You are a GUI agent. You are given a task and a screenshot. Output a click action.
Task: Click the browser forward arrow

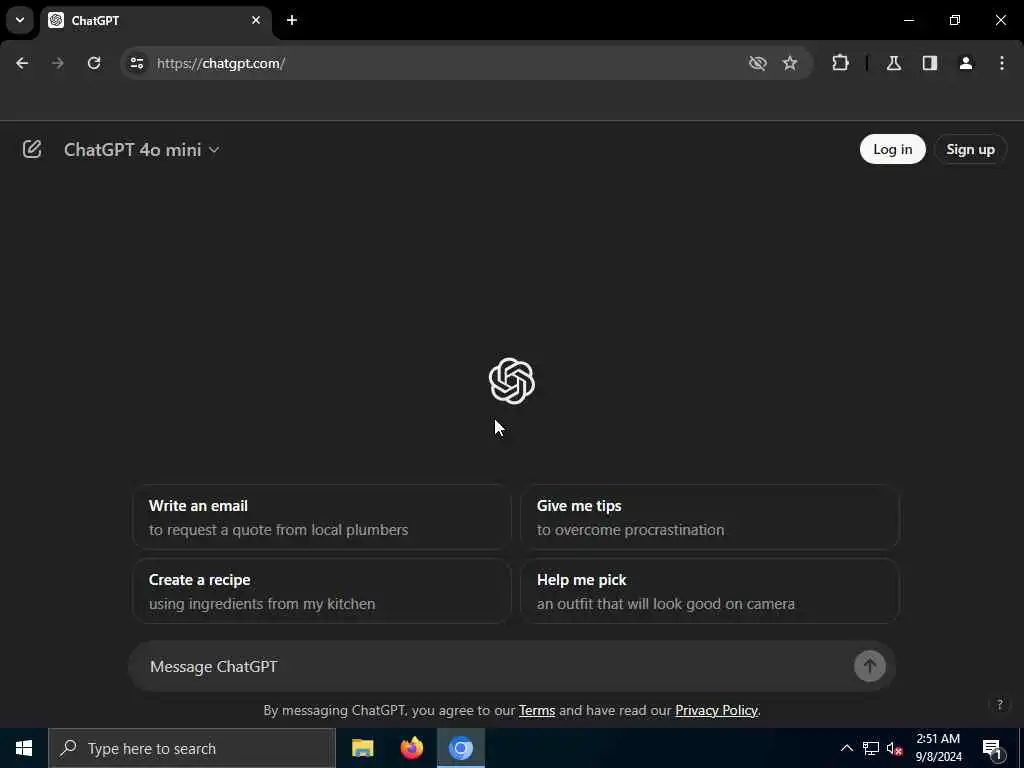(58, 63)
